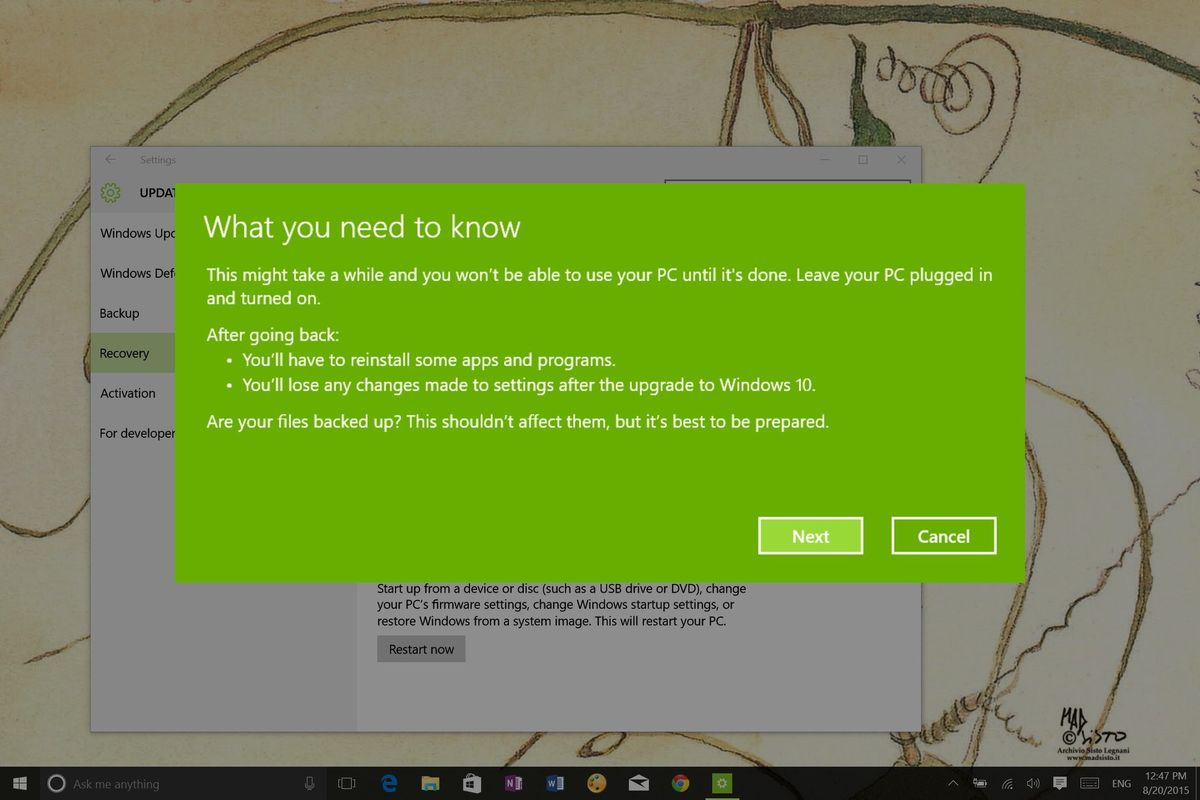Image resolution: width=1200 pixels, height=800 pixels.
Task: Open Action Center from the system tray
Action: [1060, 783]
